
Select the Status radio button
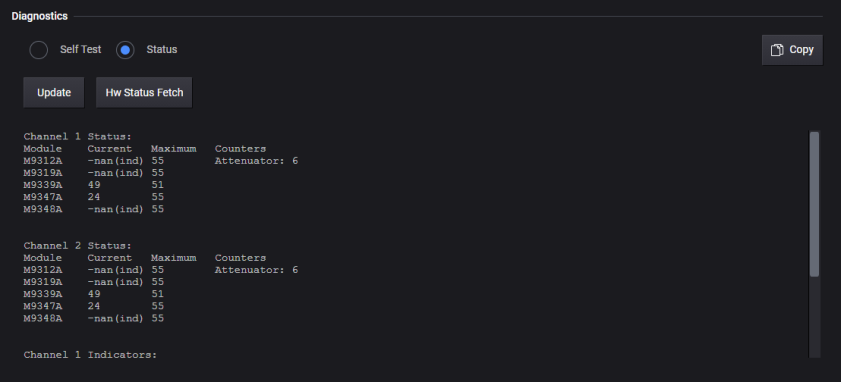(125, 50)
